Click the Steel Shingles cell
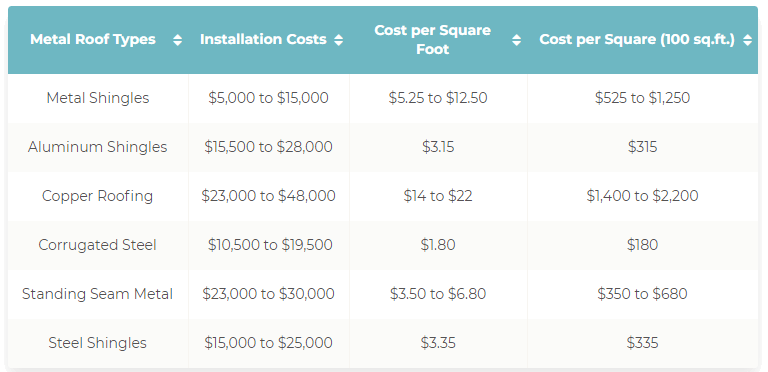 coord(98,343)
